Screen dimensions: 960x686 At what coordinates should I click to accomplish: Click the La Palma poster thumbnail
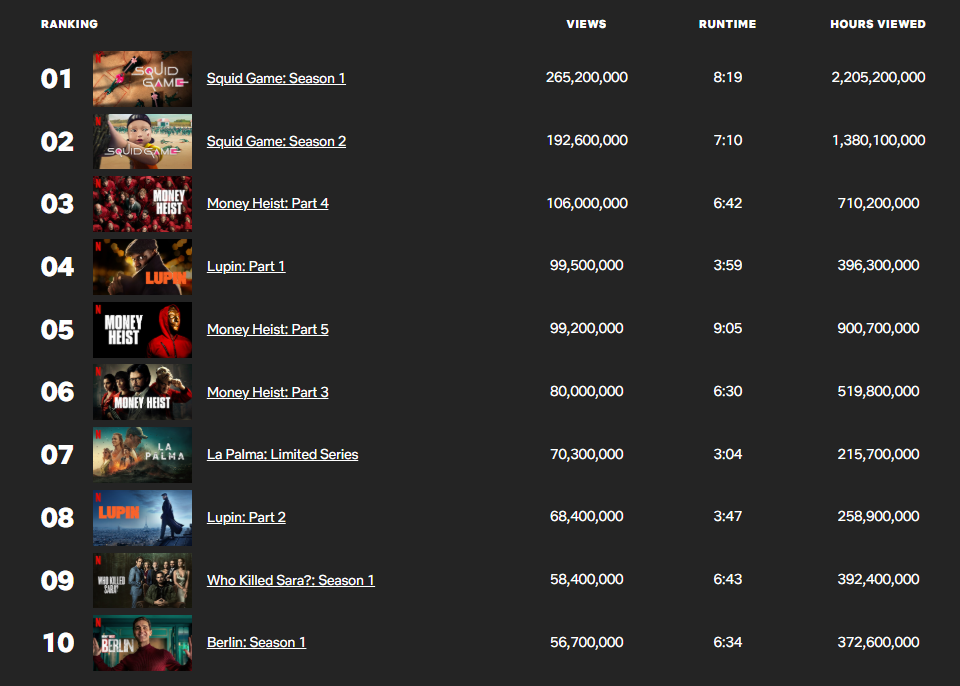(x=142, y=454)
